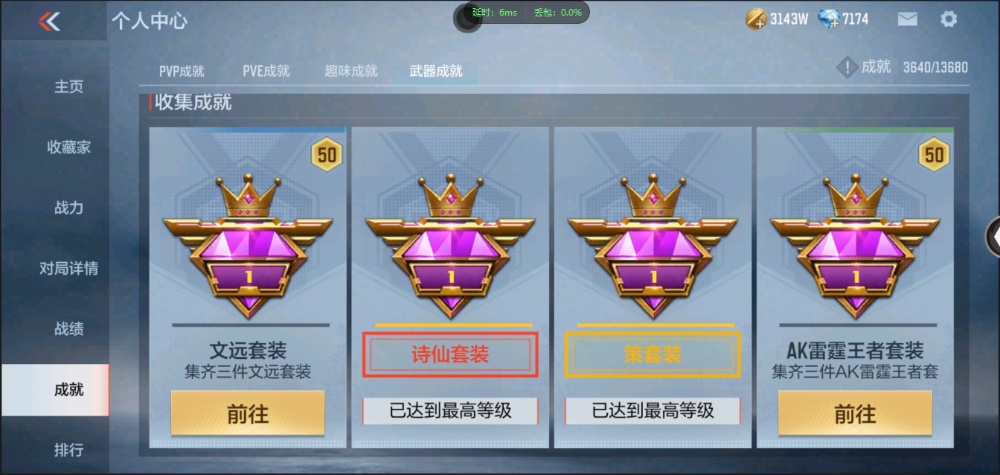Go to 战力 sidebar section
The width and height of the screenshot is (1000, 475).
click(69, 208)
